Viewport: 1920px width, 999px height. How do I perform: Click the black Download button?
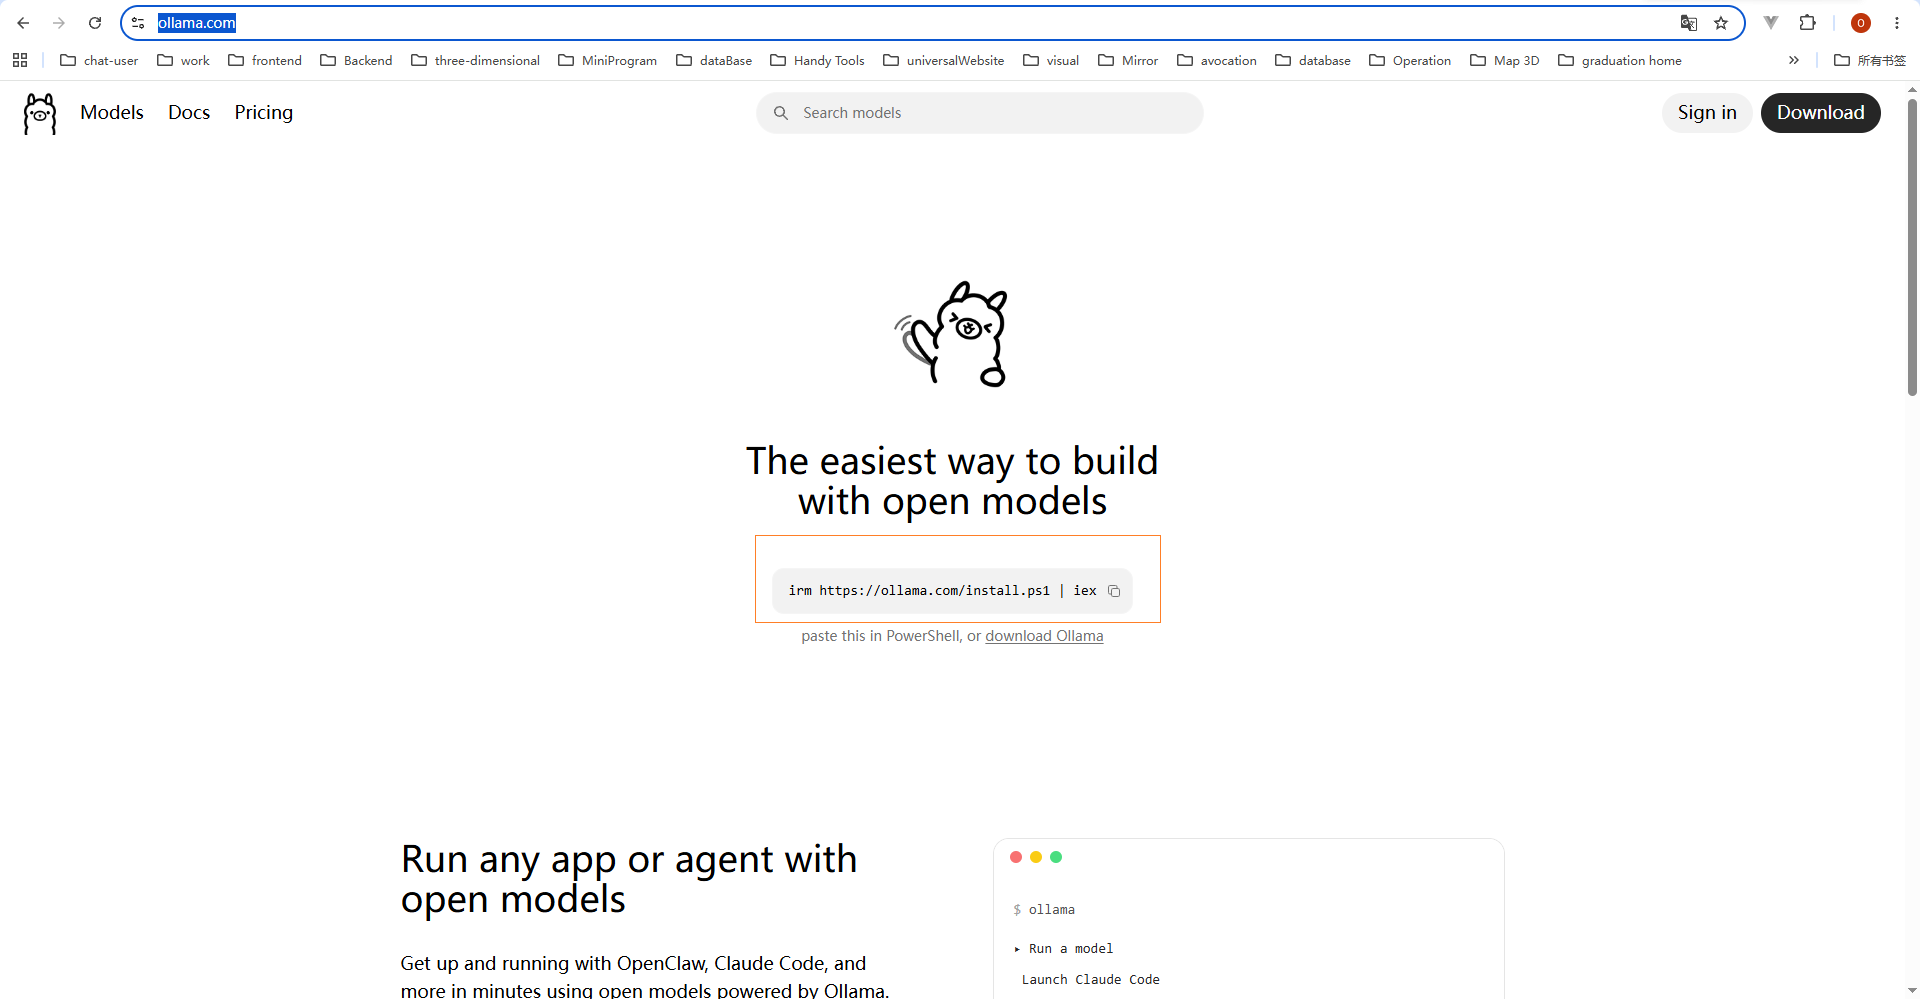click(x=1820, y=113)
